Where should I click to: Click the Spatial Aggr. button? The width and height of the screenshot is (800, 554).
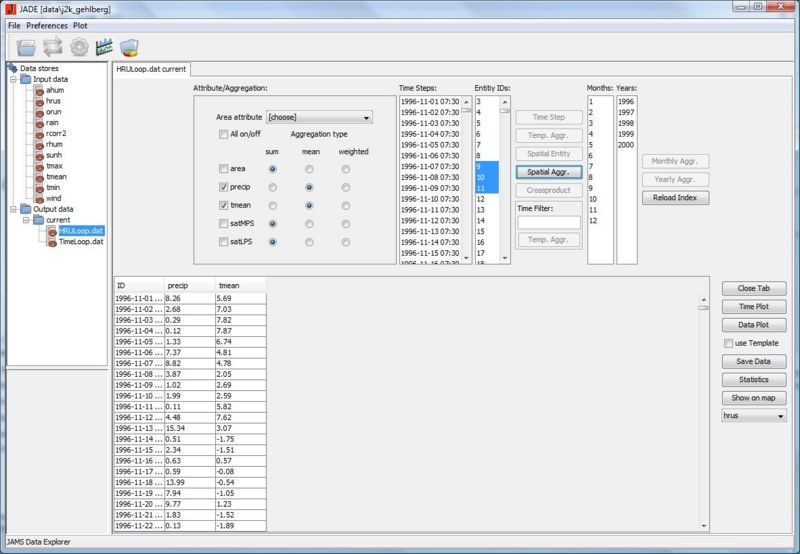pos(547,172)
